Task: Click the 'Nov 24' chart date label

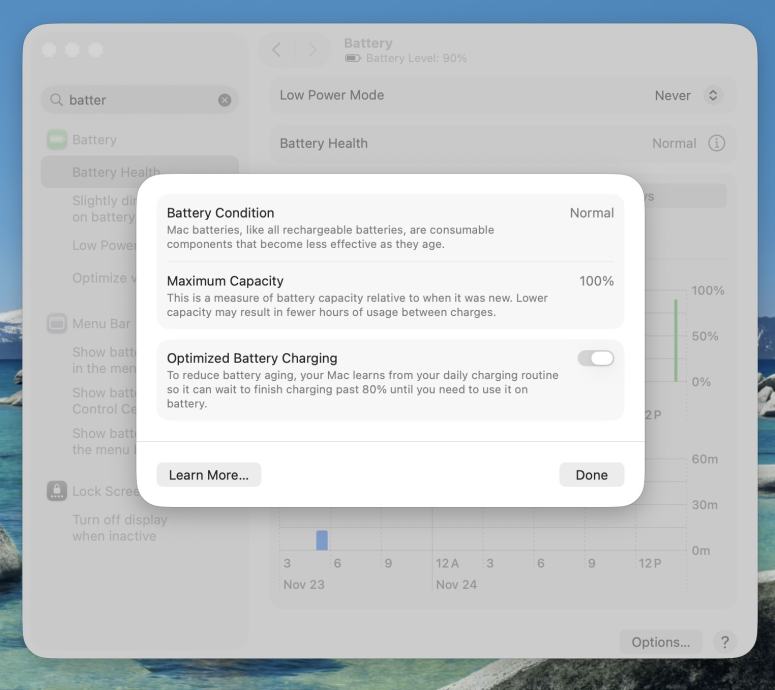Action: (x=456, y=585)
